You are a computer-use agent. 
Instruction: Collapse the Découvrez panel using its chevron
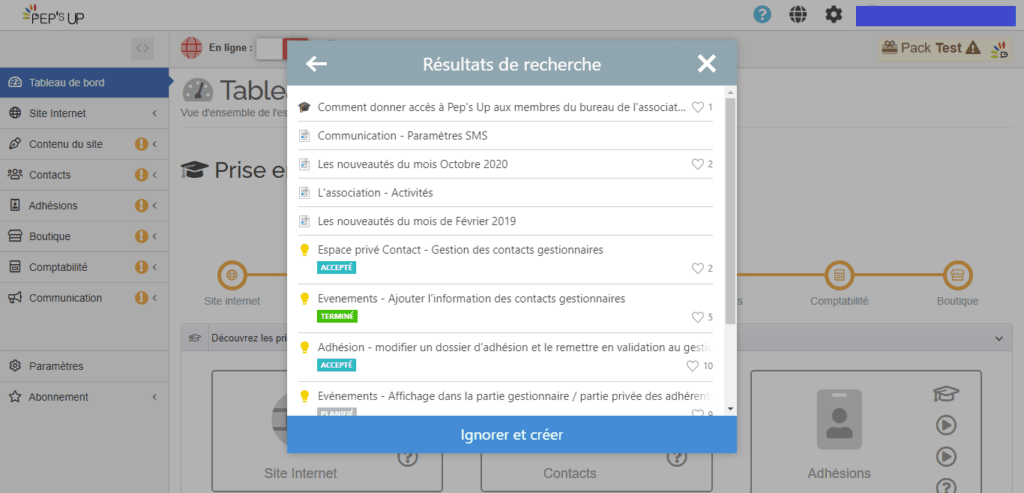pos(998,339)
